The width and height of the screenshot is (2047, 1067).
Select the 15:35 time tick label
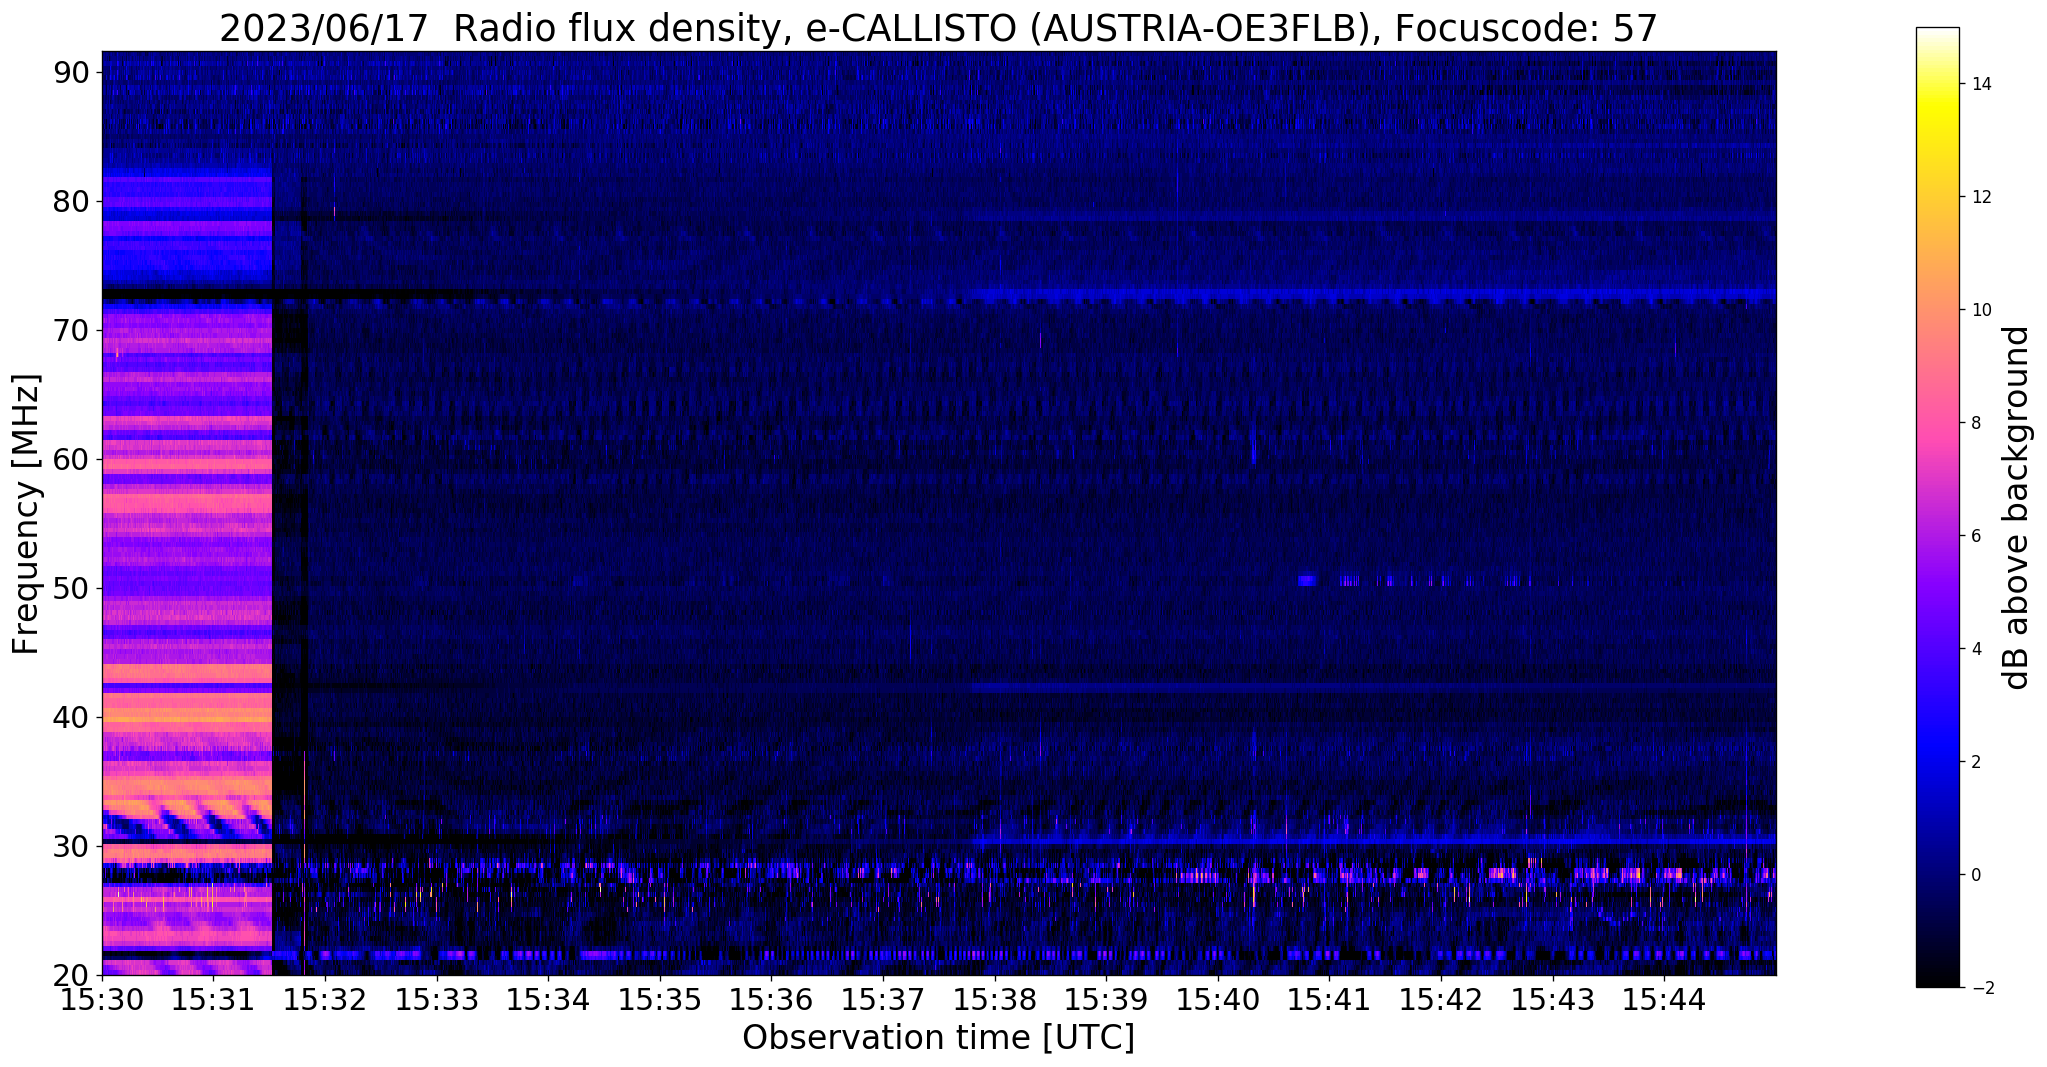[x=660, y=999]
